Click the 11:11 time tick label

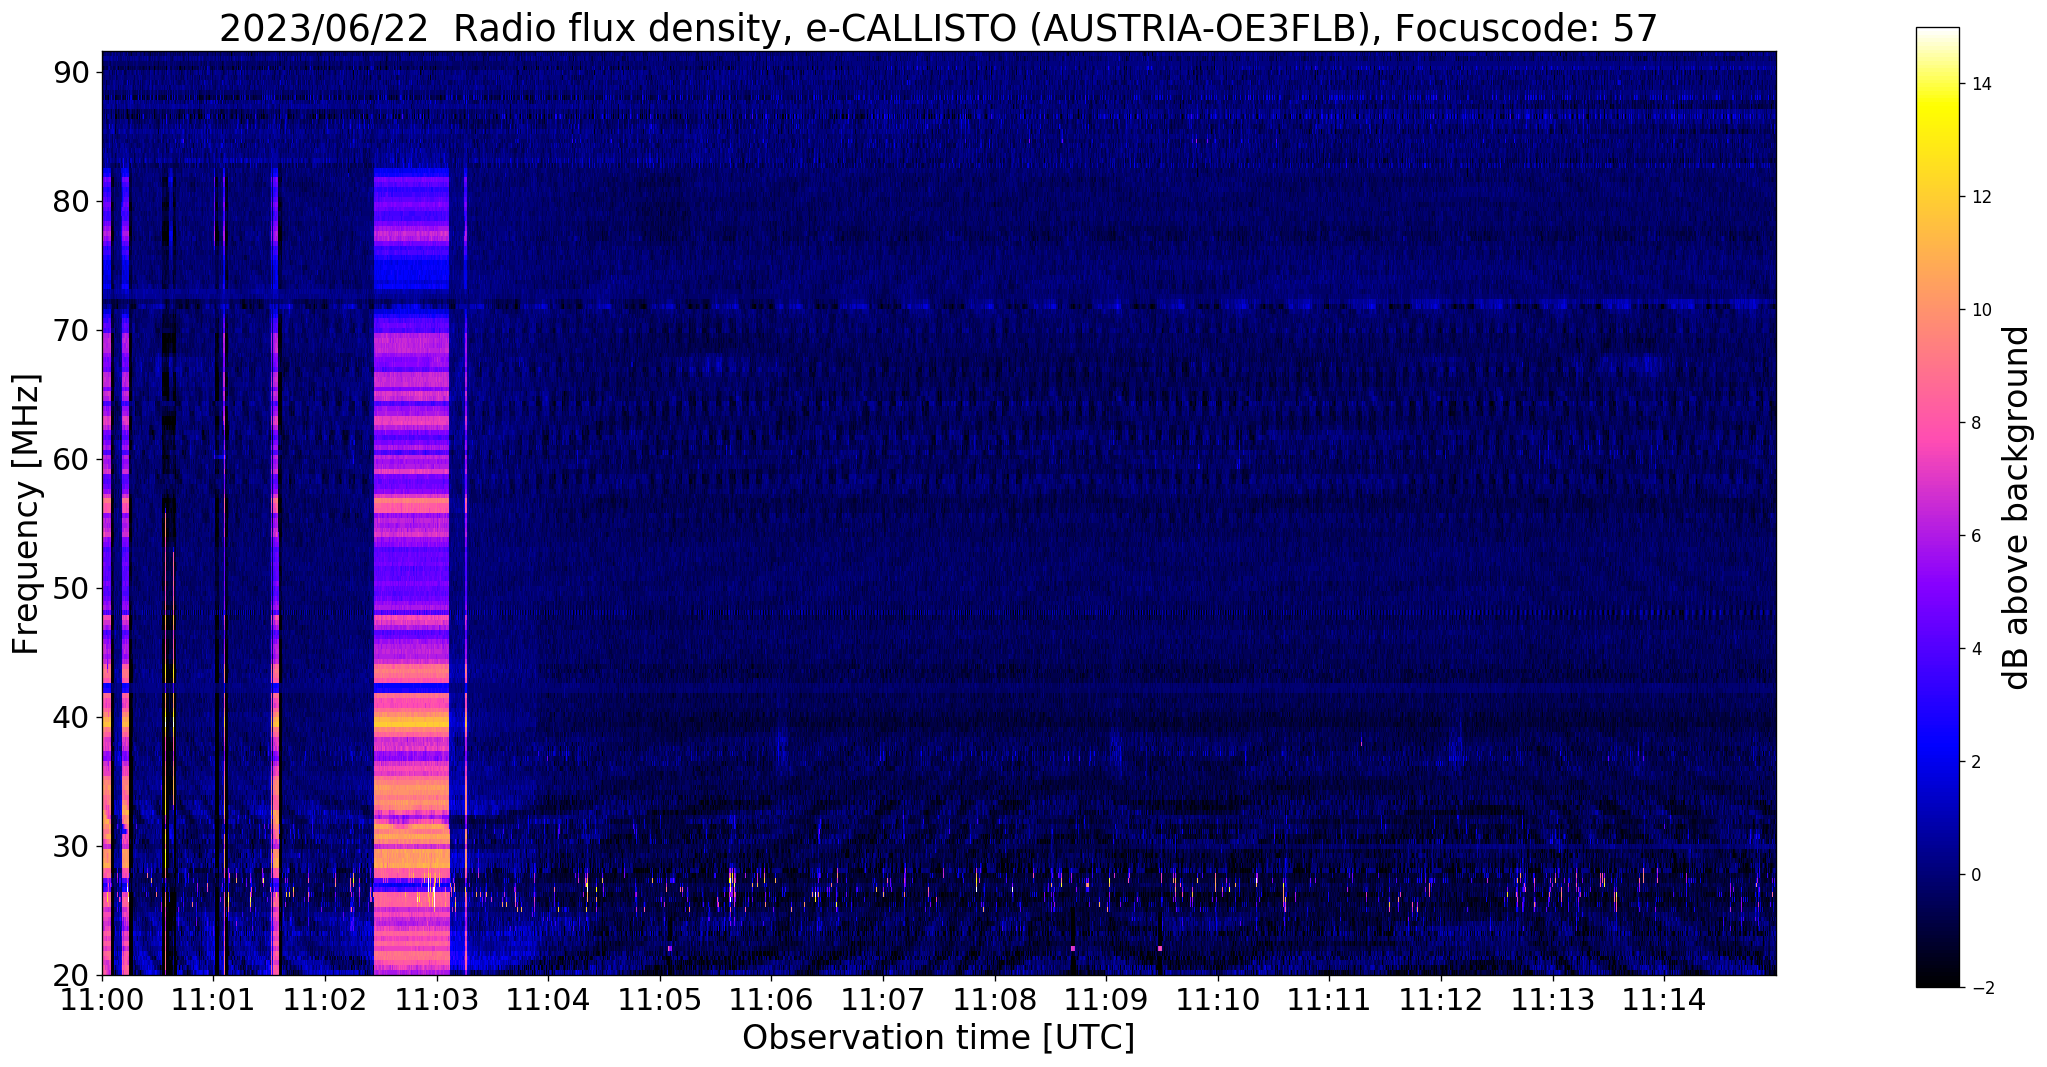(x=1329, y=999)
